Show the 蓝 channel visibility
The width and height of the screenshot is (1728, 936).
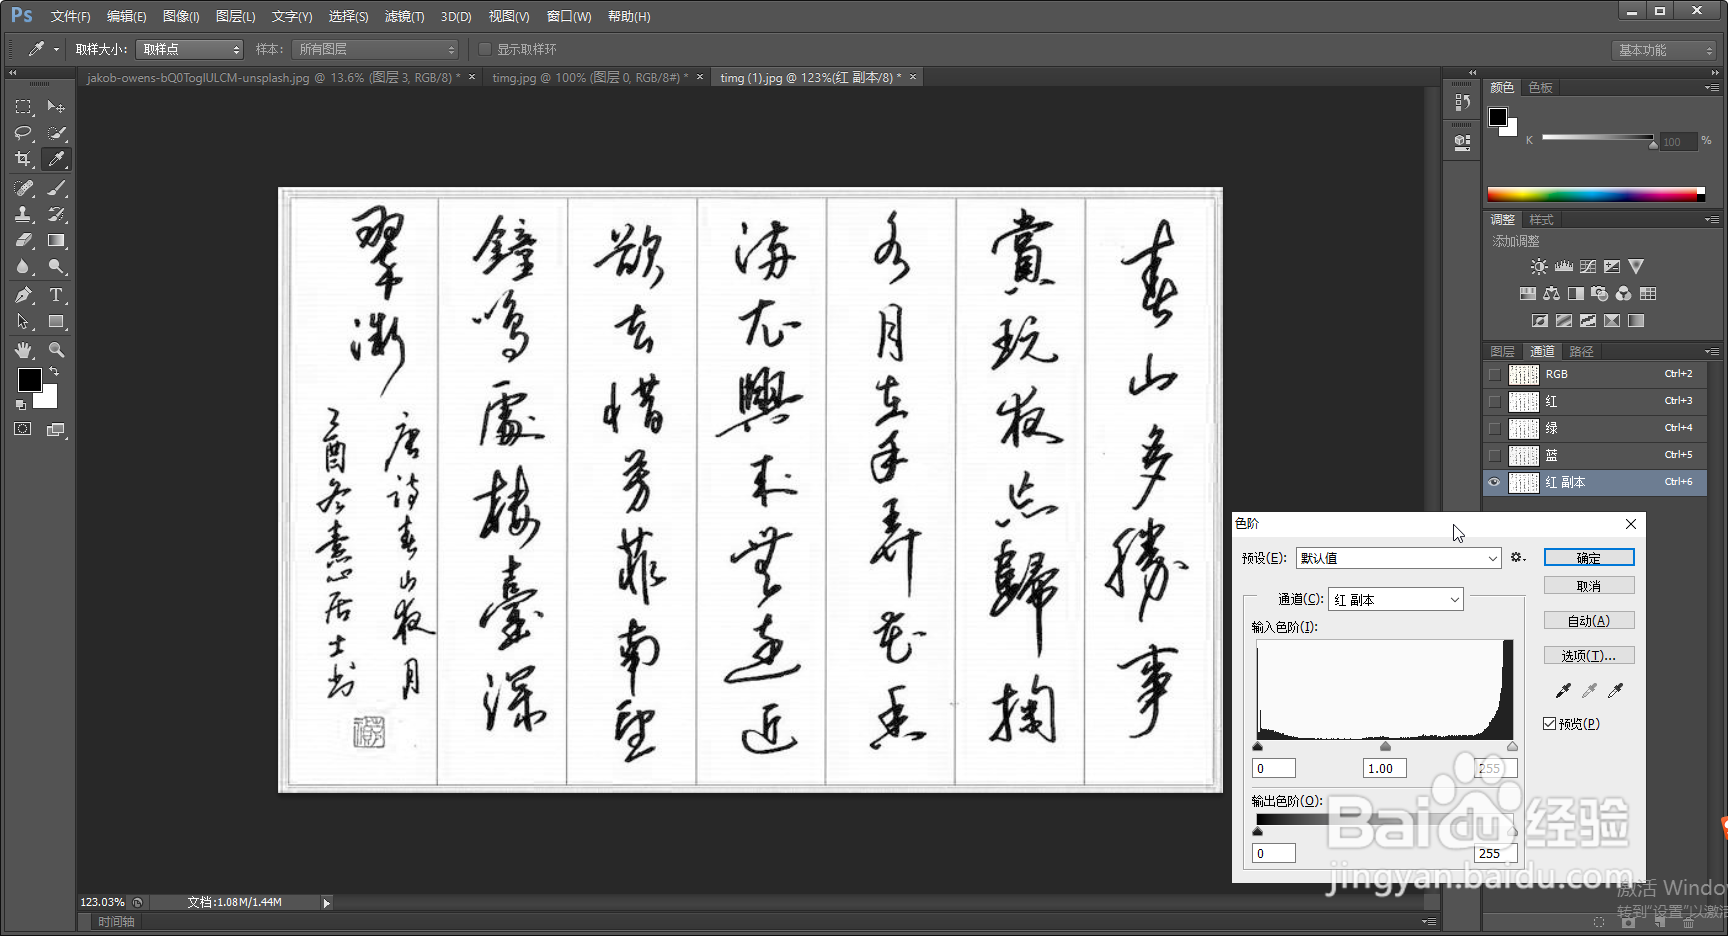point(1494,455)
